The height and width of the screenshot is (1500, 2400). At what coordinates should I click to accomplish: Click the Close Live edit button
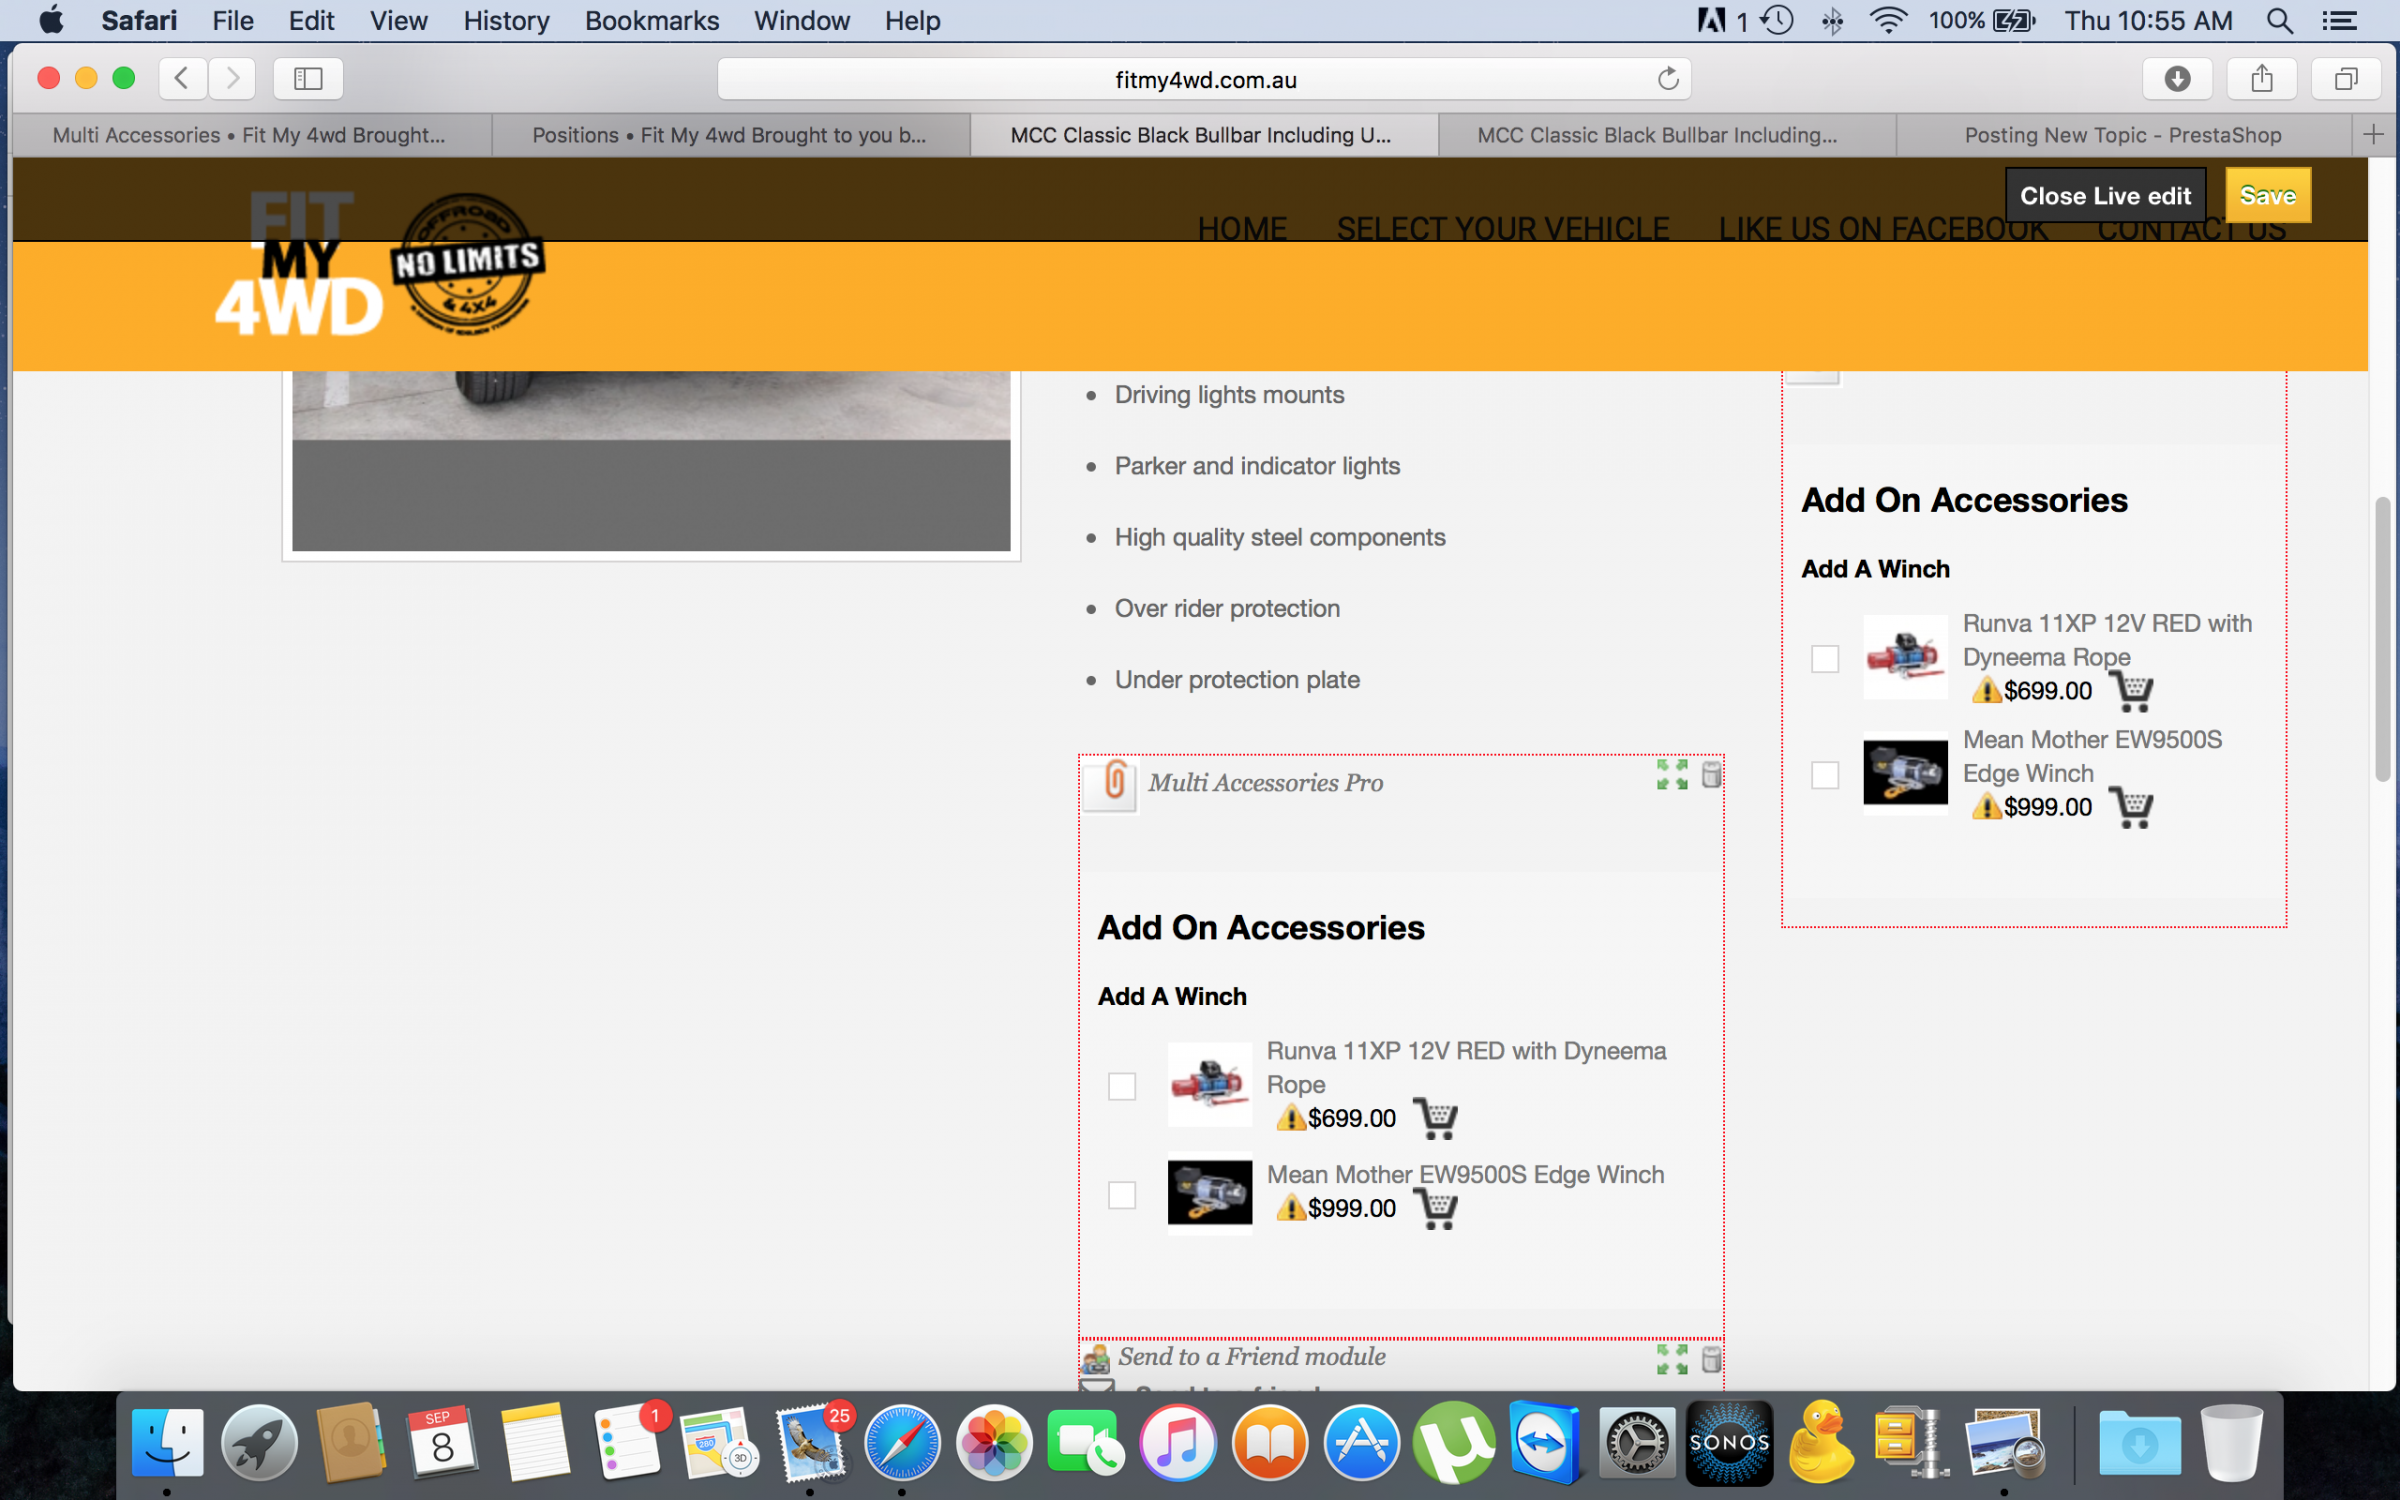coord(2104,196)
